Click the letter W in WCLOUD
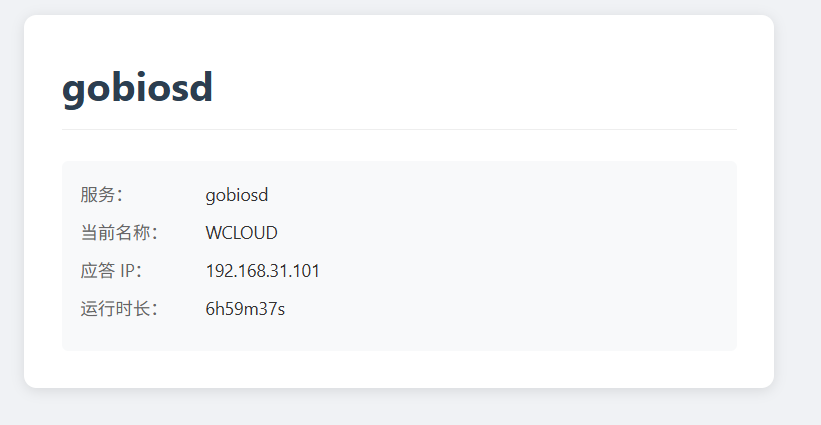821x425 pixels. tap(214, 233)
